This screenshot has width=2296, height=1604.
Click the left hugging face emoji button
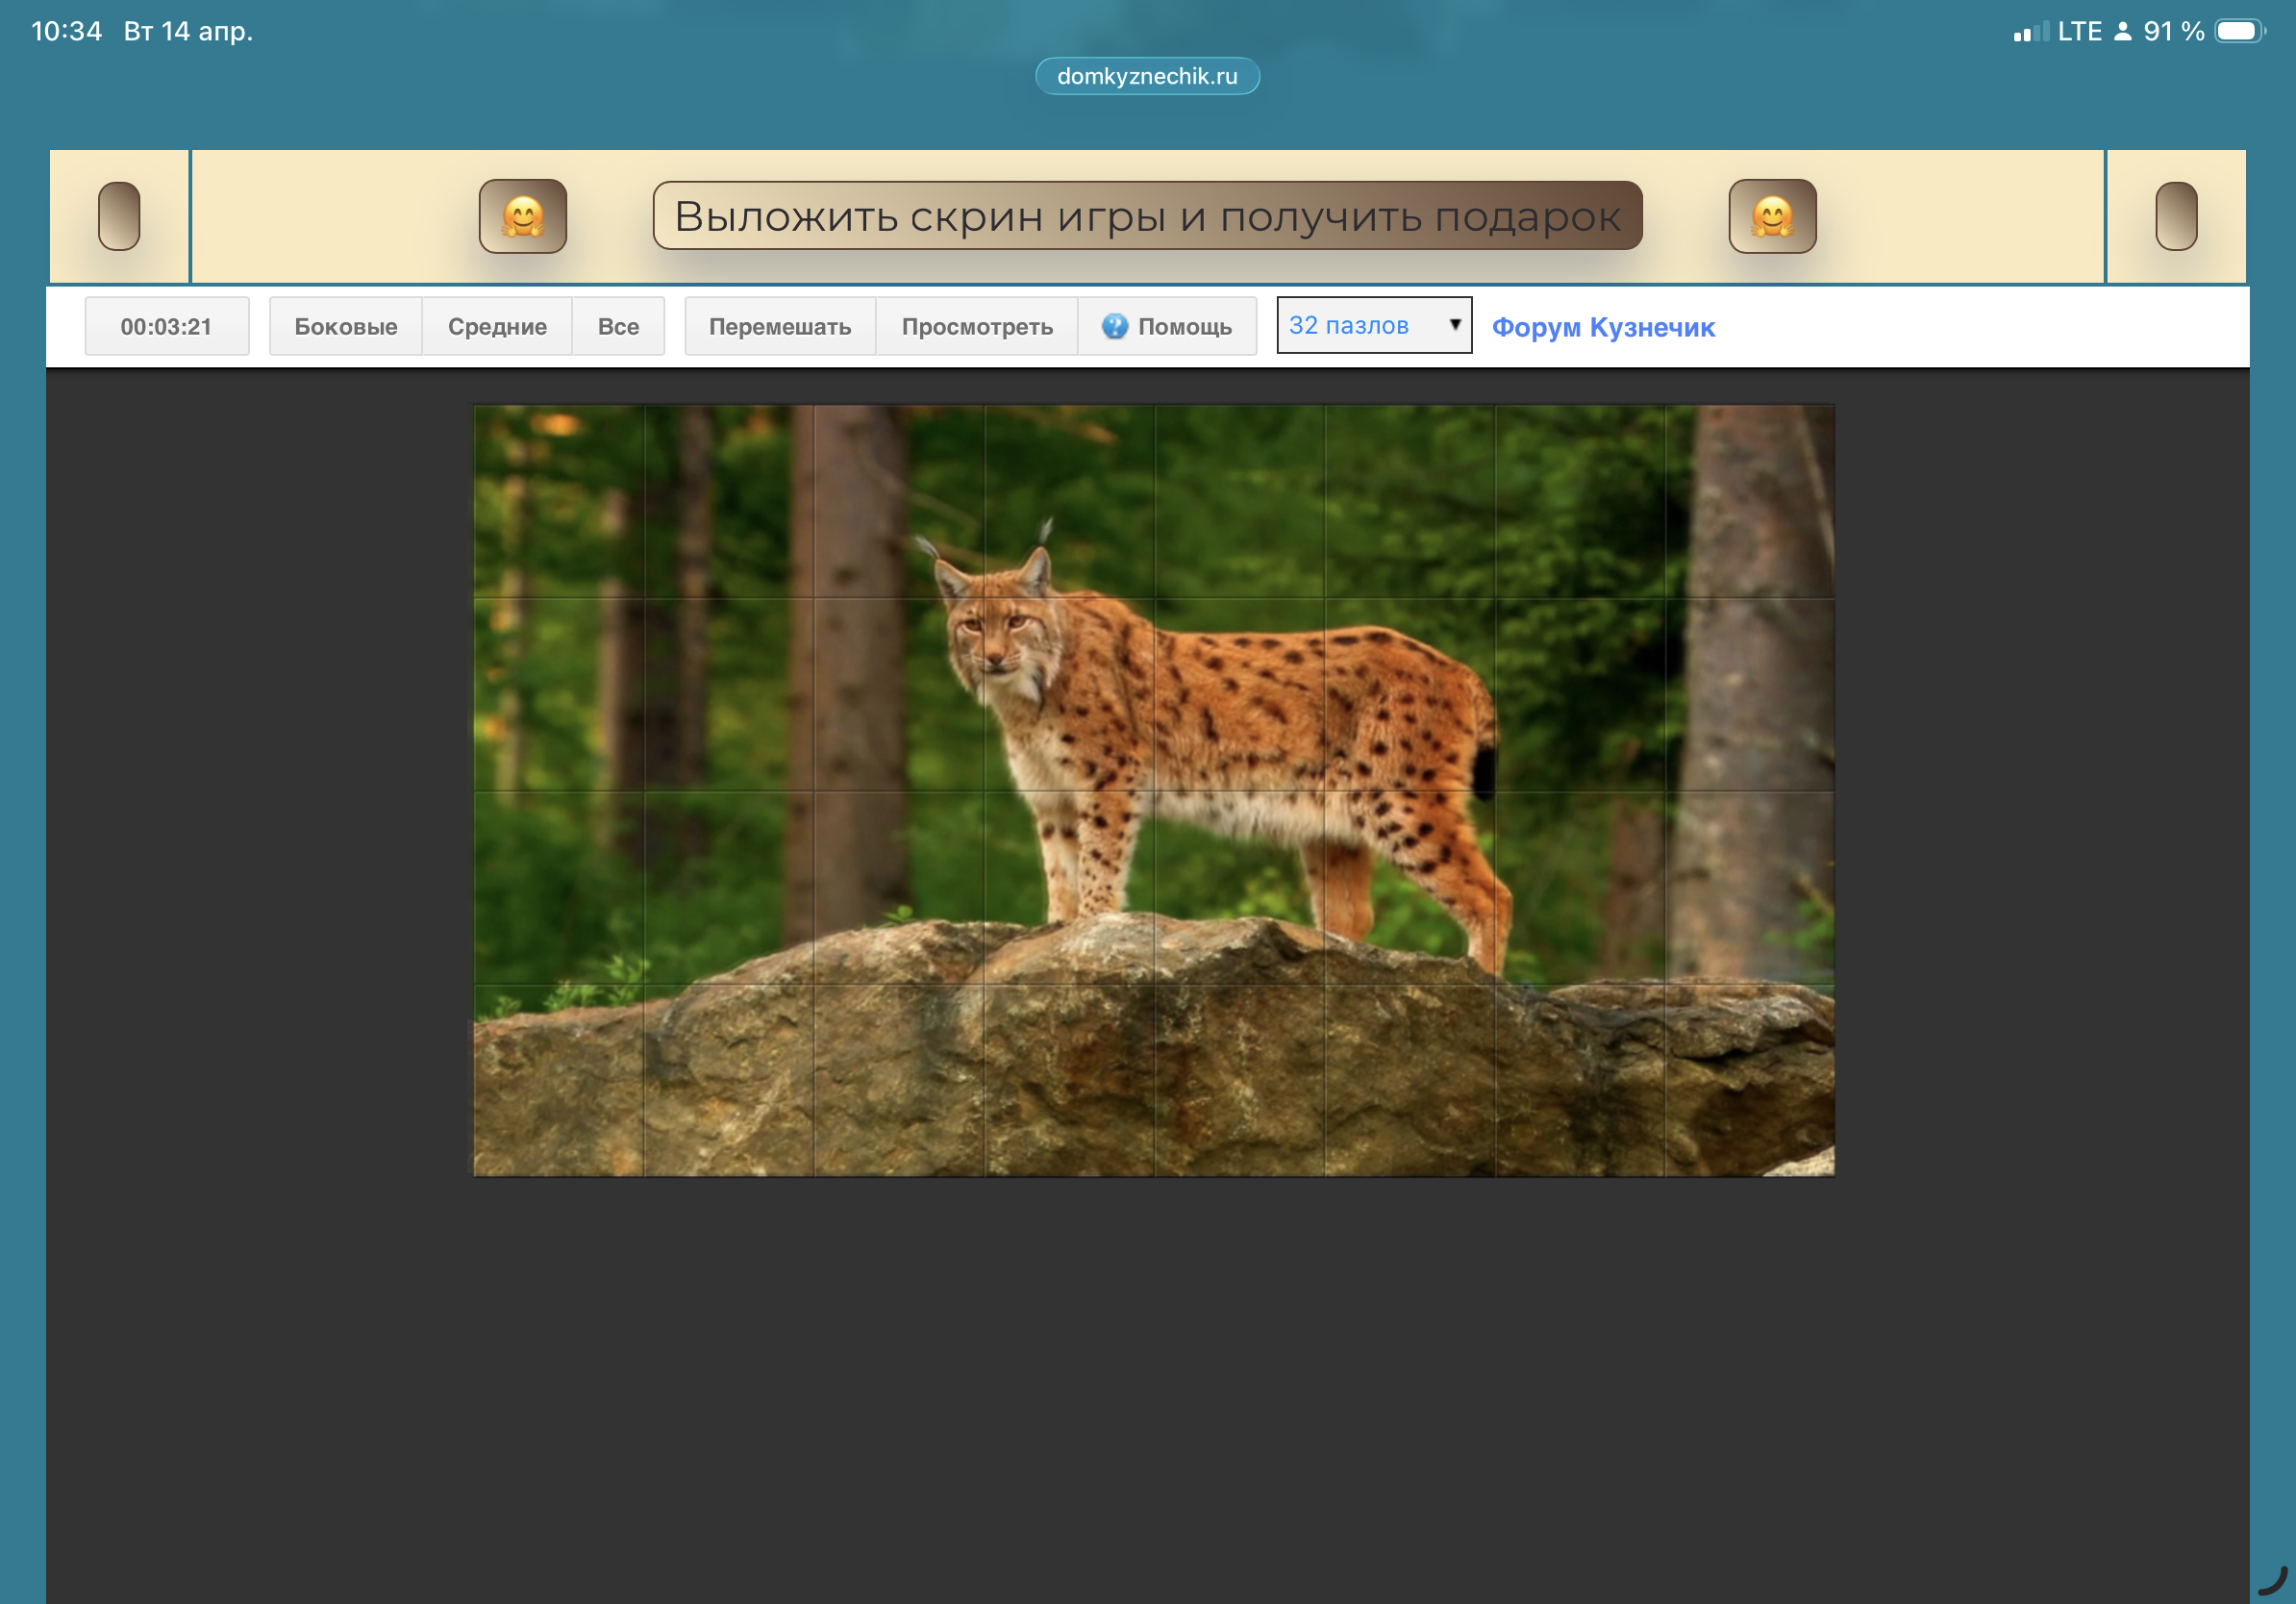pyautogui.click(x=522, y=216)
